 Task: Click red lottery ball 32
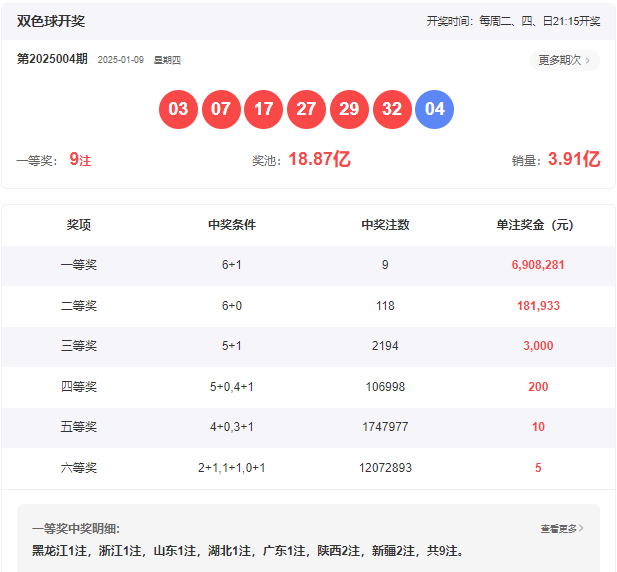pyautogui.click(x=392, y=109)
